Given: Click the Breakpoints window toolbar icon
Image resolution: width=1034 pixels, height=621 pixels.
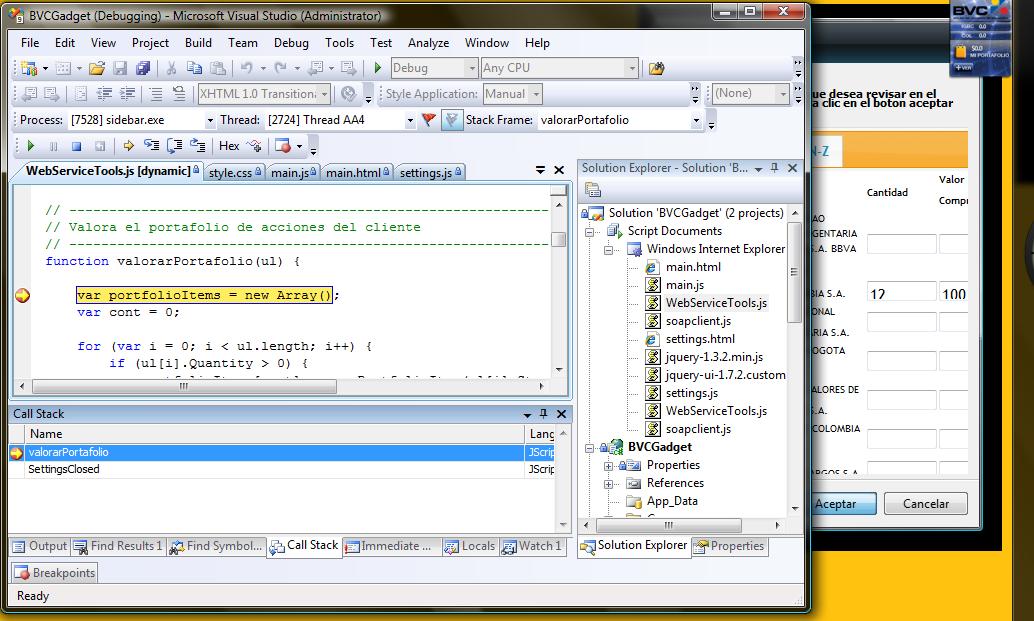Looking at the screenshot, I should click(283, 146).
